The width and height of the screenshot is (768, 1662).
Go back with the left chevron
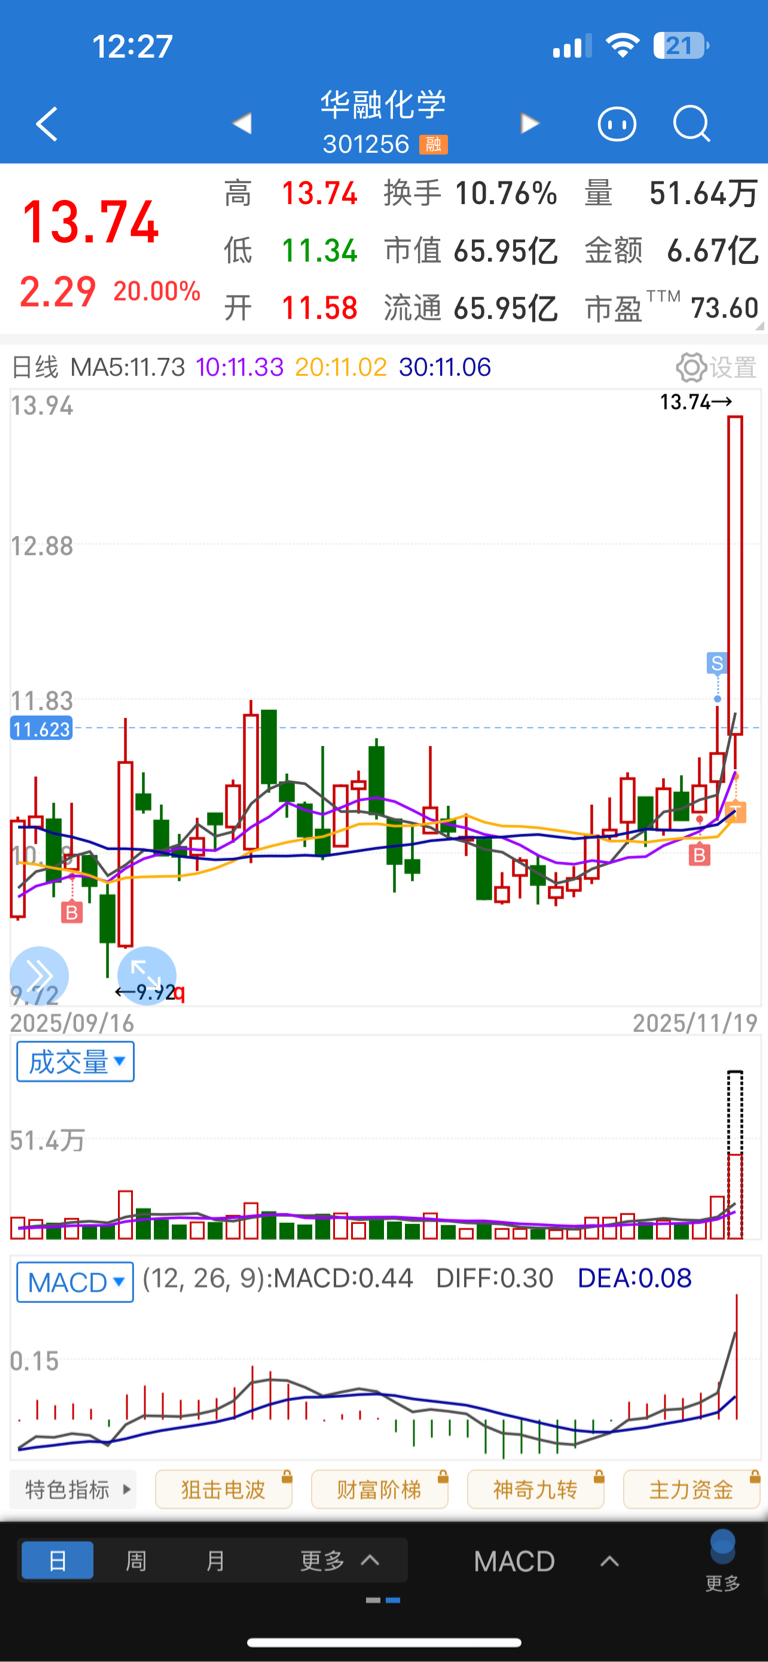[x=47, y=124]
